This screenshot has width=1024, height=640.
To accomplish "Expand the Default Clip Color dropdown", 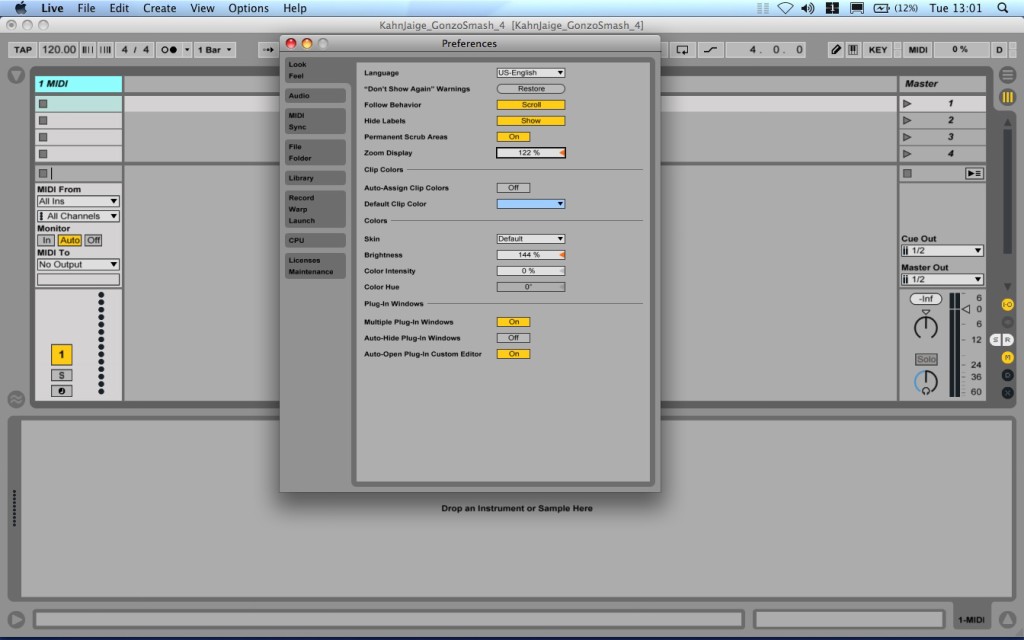I will 531,204.
